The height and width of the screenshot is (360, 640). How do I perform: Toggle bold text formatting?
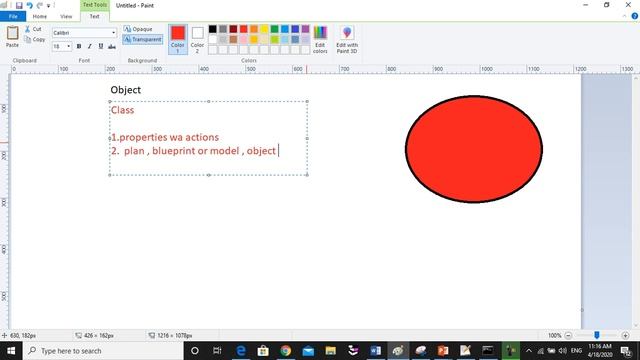click(79, 47)
